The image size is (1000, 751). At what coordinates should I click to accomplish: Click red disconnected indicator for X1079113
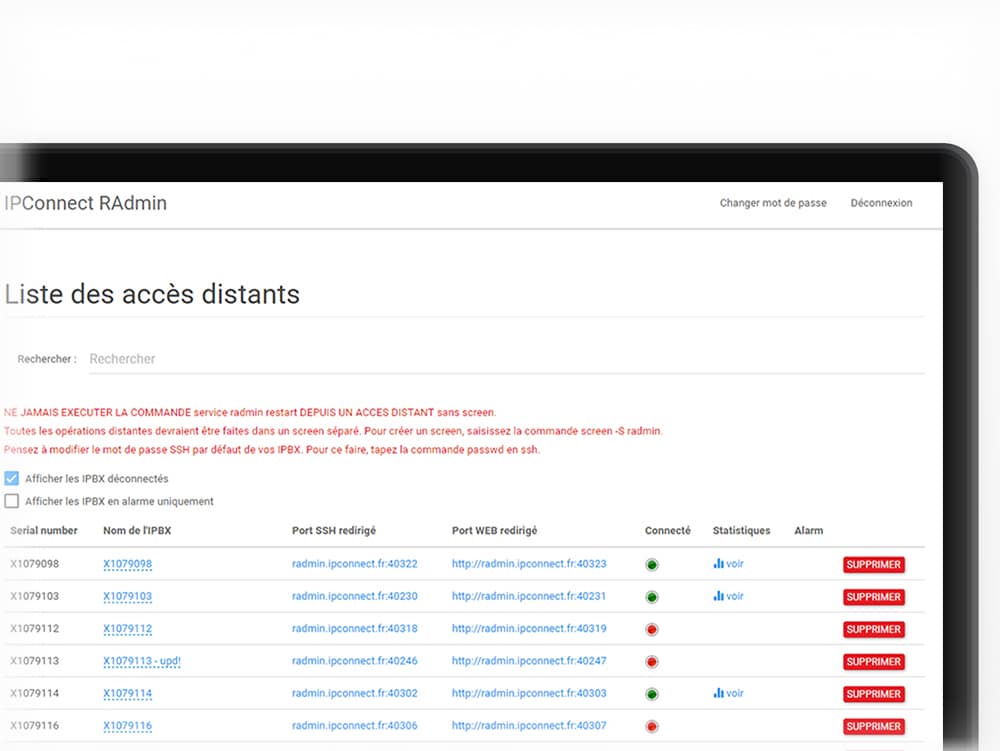[652, 662]
